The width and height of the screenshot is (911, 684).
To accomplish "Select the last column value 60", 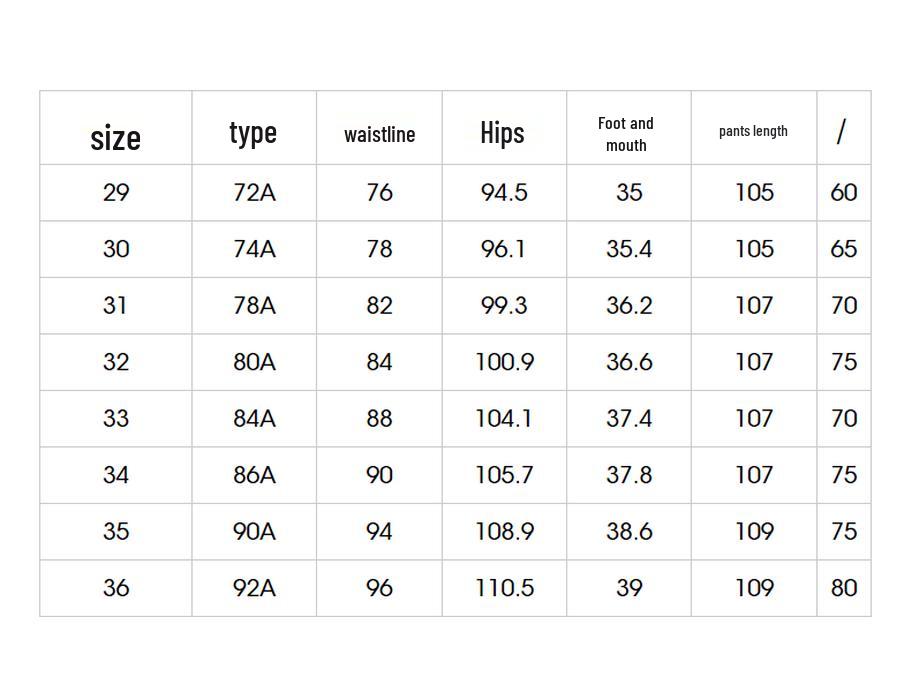I will pos(844,192).
